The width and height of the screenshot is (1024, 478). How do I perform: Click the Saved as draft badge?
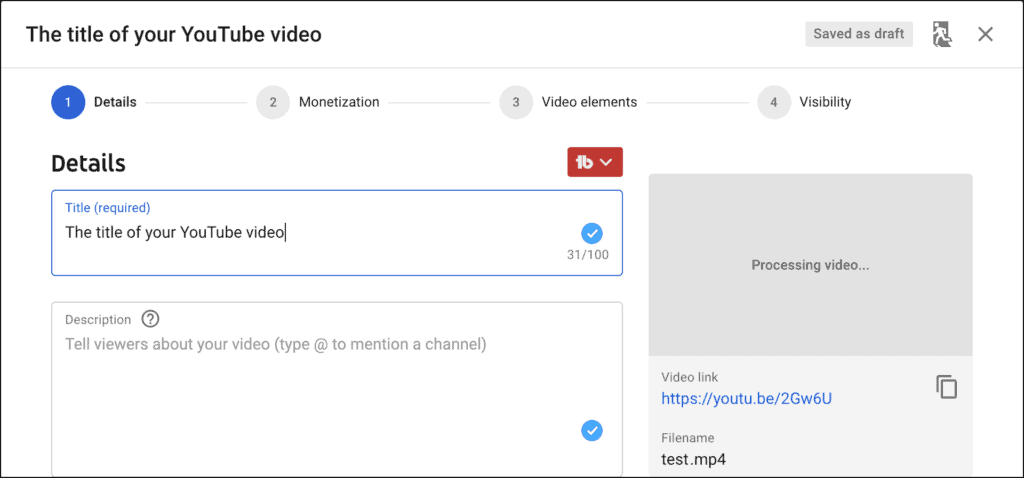point(858,34)
